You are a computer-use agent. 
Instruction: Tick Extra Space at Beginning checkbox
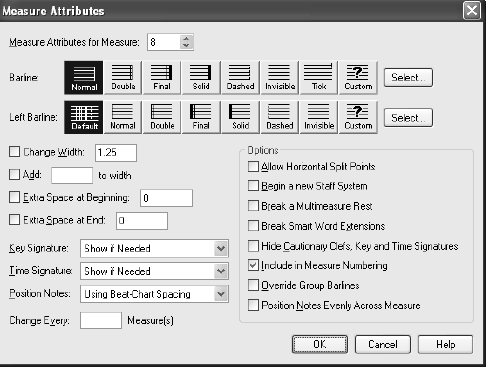14,197
